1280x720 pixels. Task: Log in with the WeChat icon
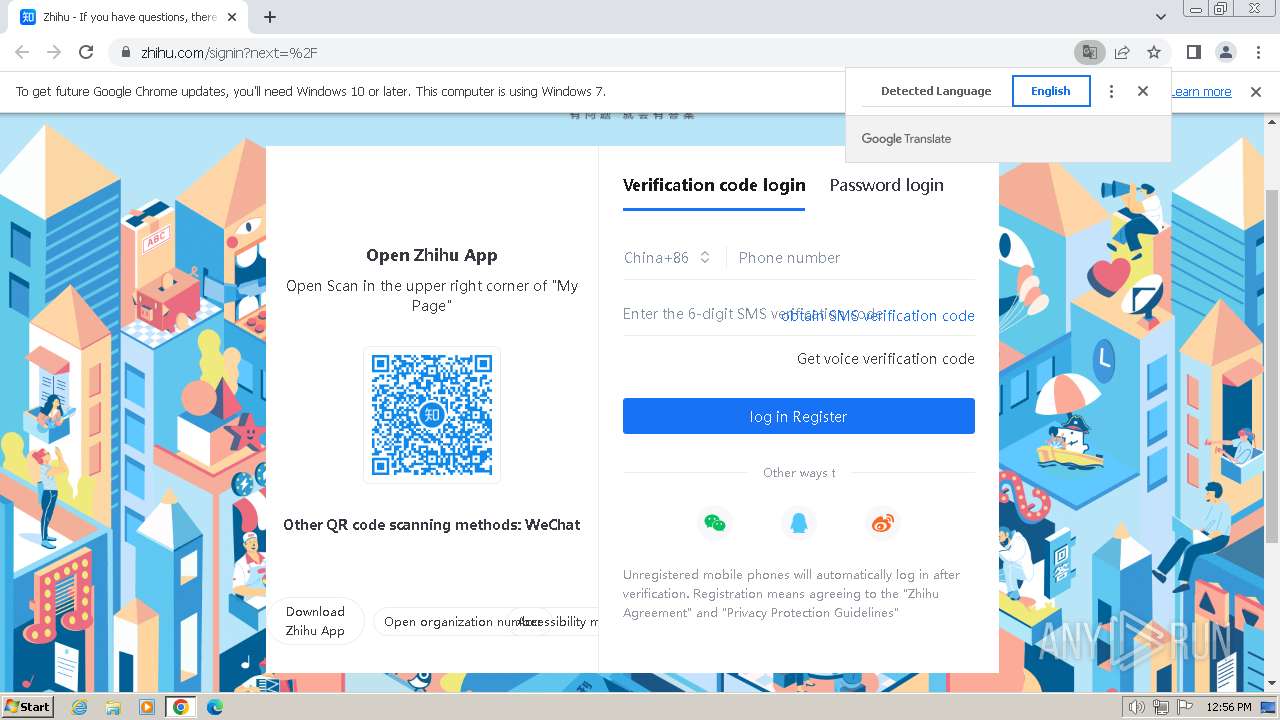click(714, 523)
